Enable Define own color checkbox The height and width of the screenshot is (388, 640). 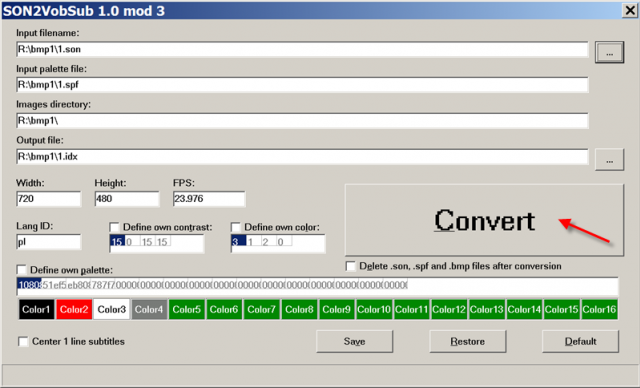(x=236, y=227)
